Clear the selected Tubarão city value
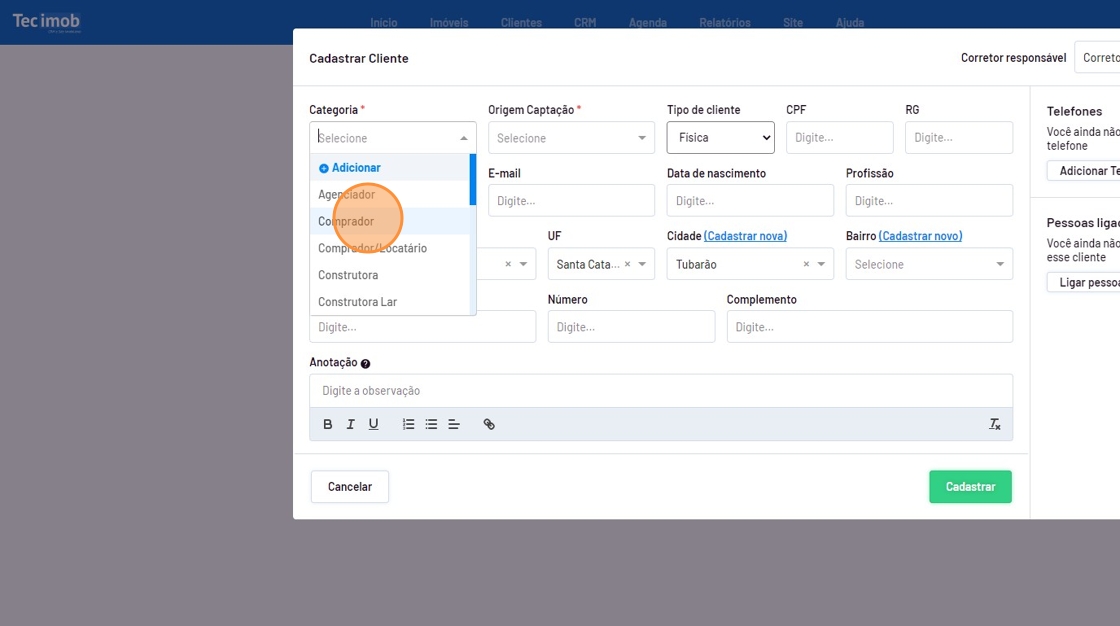This screenshot has height=626, width=1120. (x=807, y=265)
